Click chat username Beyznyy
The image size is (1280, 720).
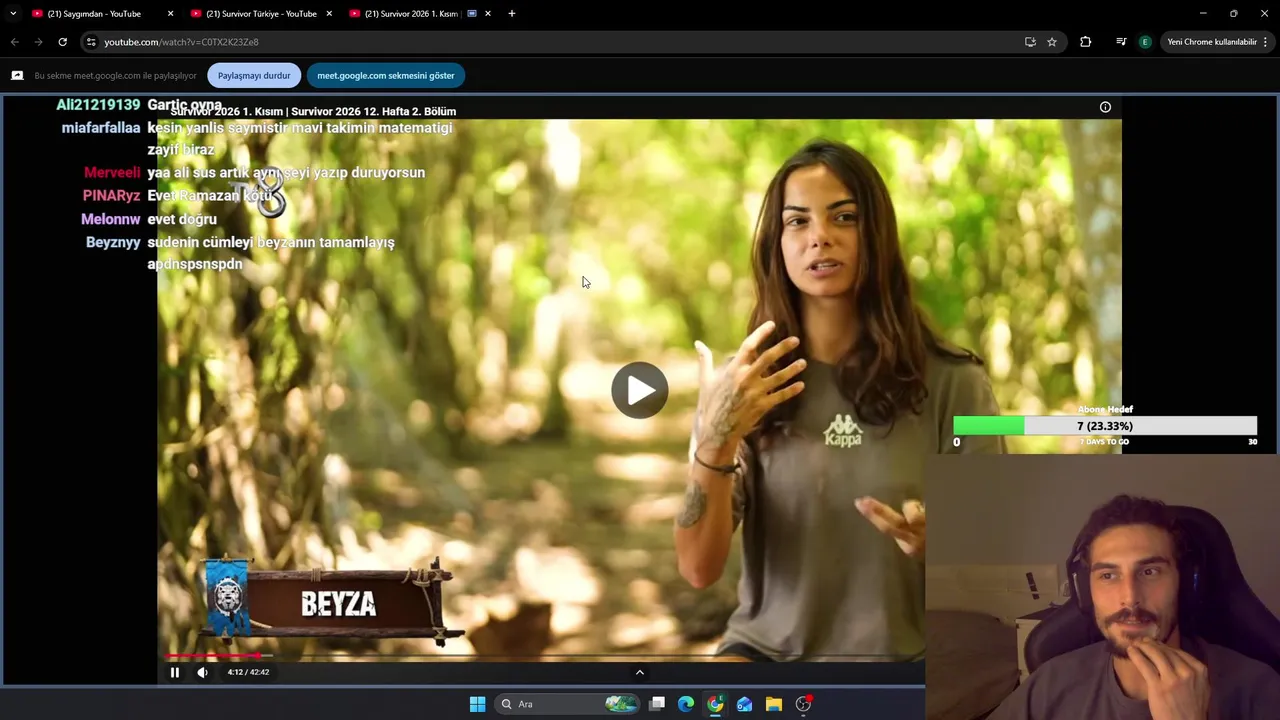pyautogui.click(x=113, y=242)
